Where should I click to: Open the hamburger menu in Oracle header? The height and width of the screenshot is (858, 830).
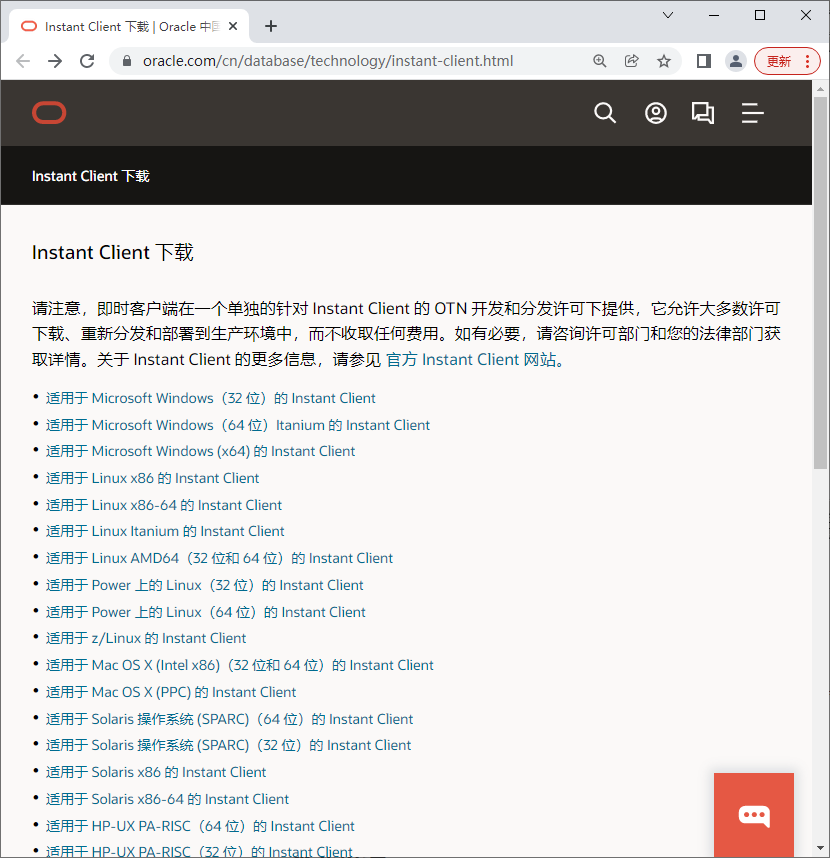752,113
